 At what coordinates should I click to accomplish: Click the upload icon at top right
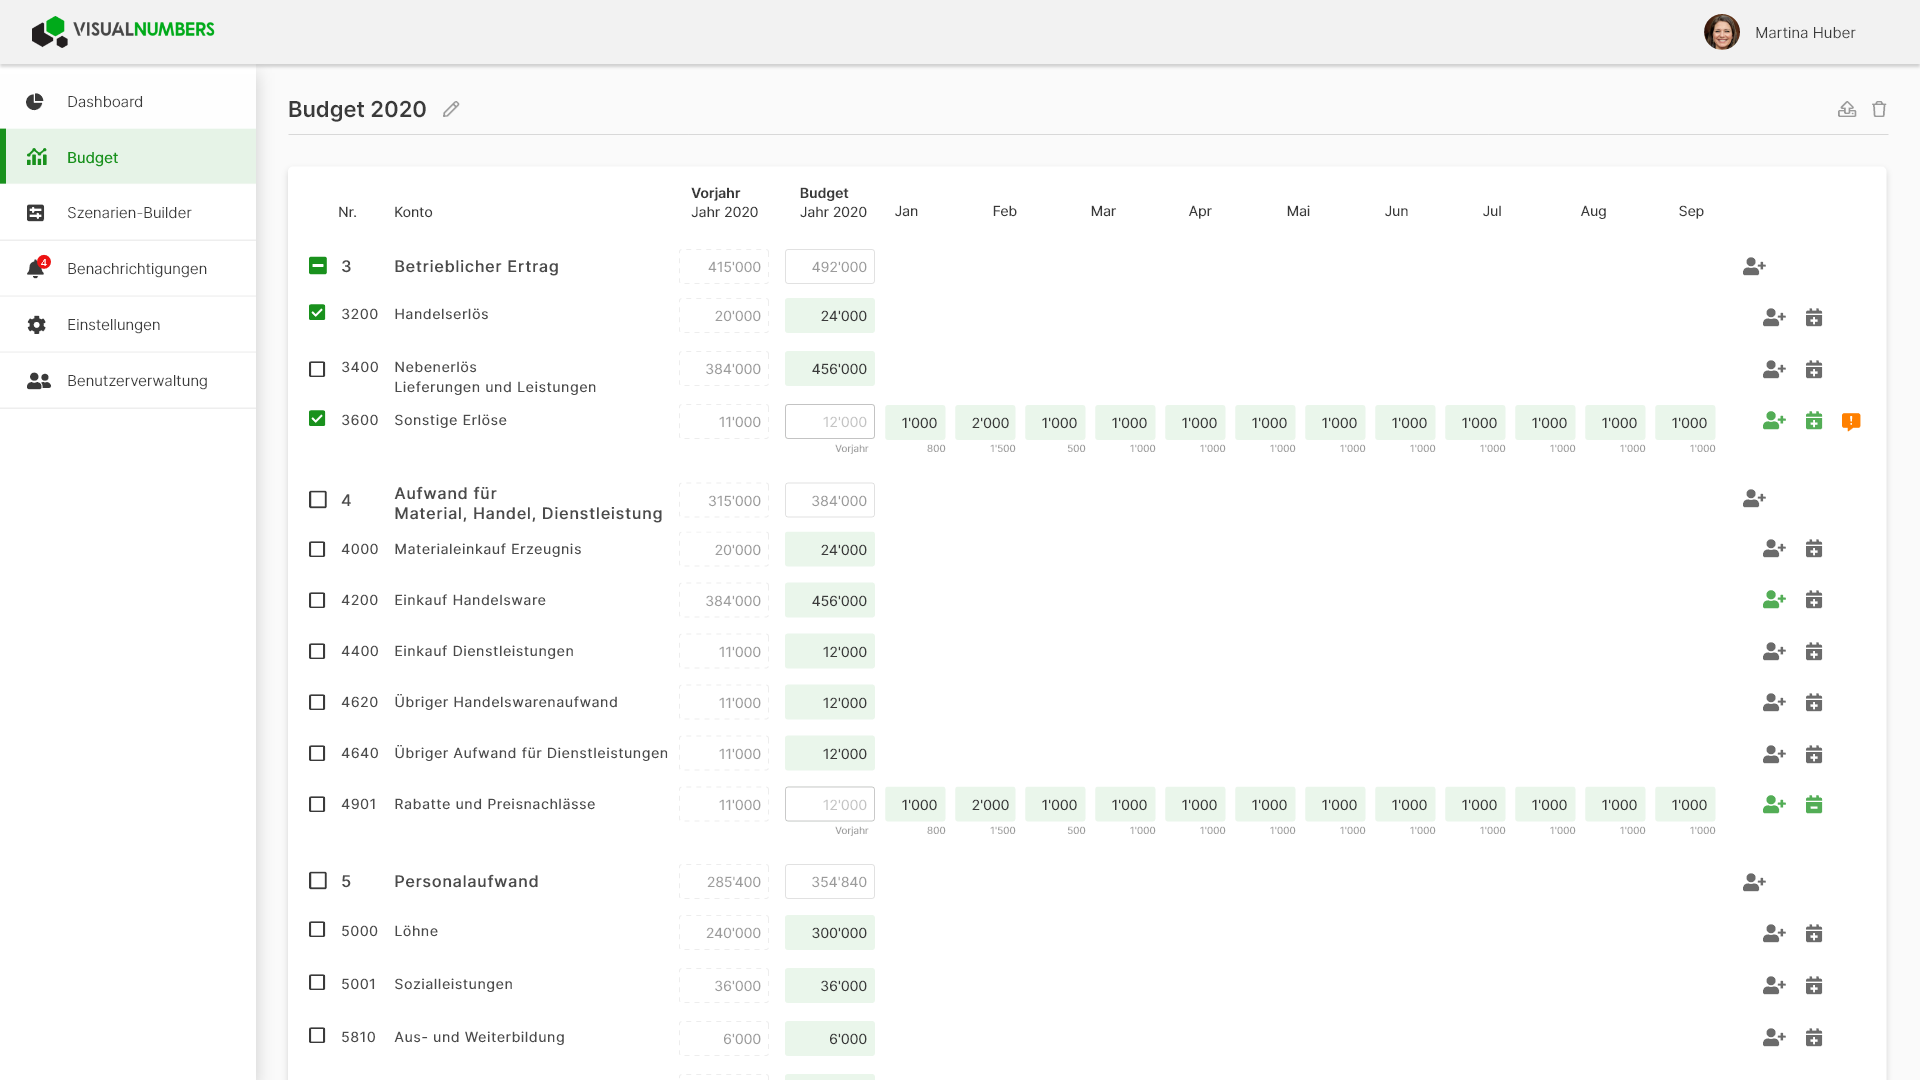pyautogui.click(x=1847, y=109)
